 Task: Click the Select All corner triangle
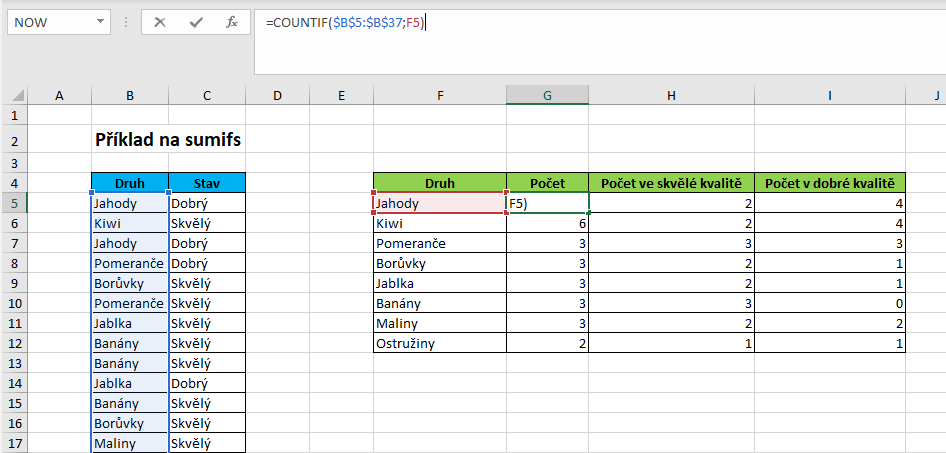pyautogui.click(x=19, y=95)
